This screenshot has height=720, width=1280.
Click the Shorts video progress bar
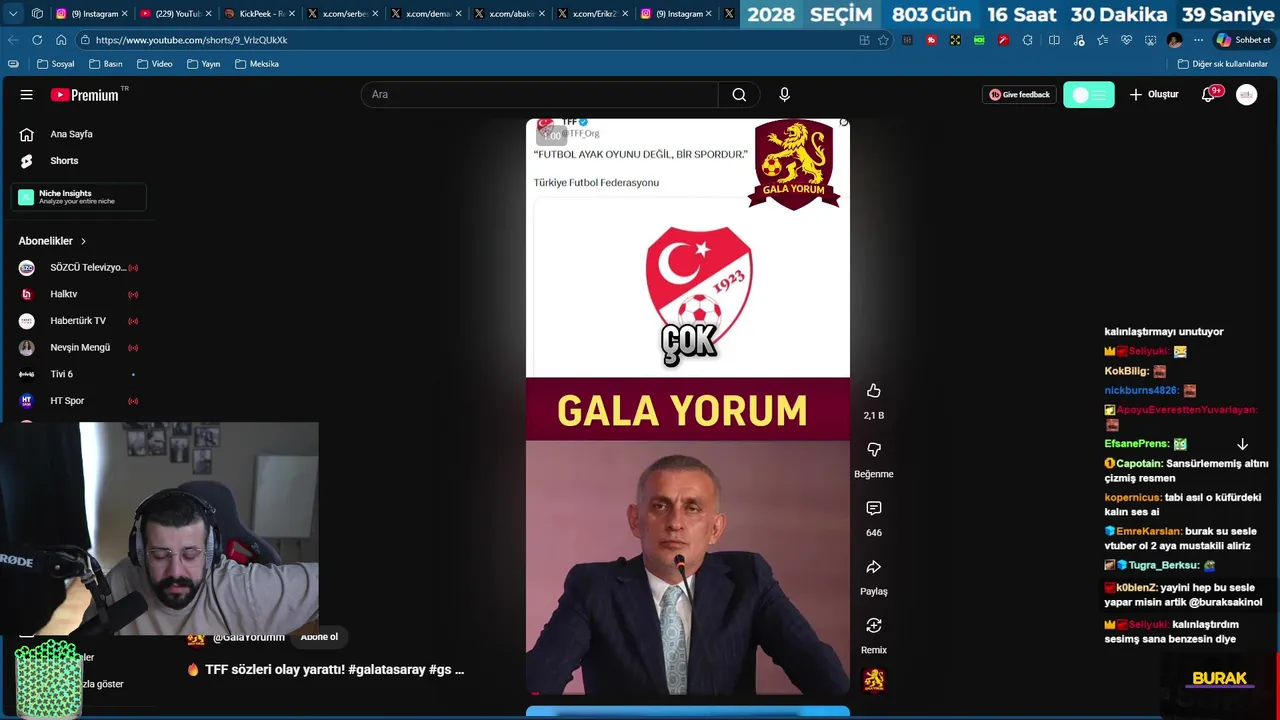pos(688,693)
